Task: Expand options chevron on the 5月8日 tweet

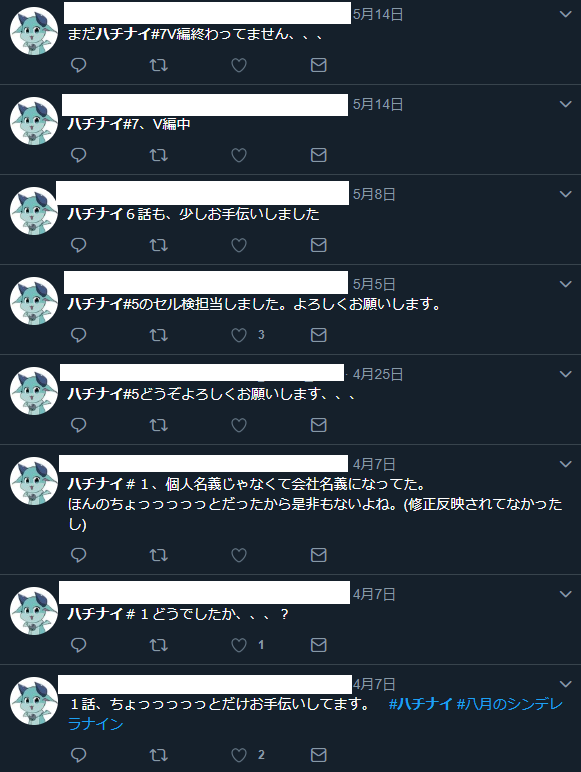Action: 566,194
